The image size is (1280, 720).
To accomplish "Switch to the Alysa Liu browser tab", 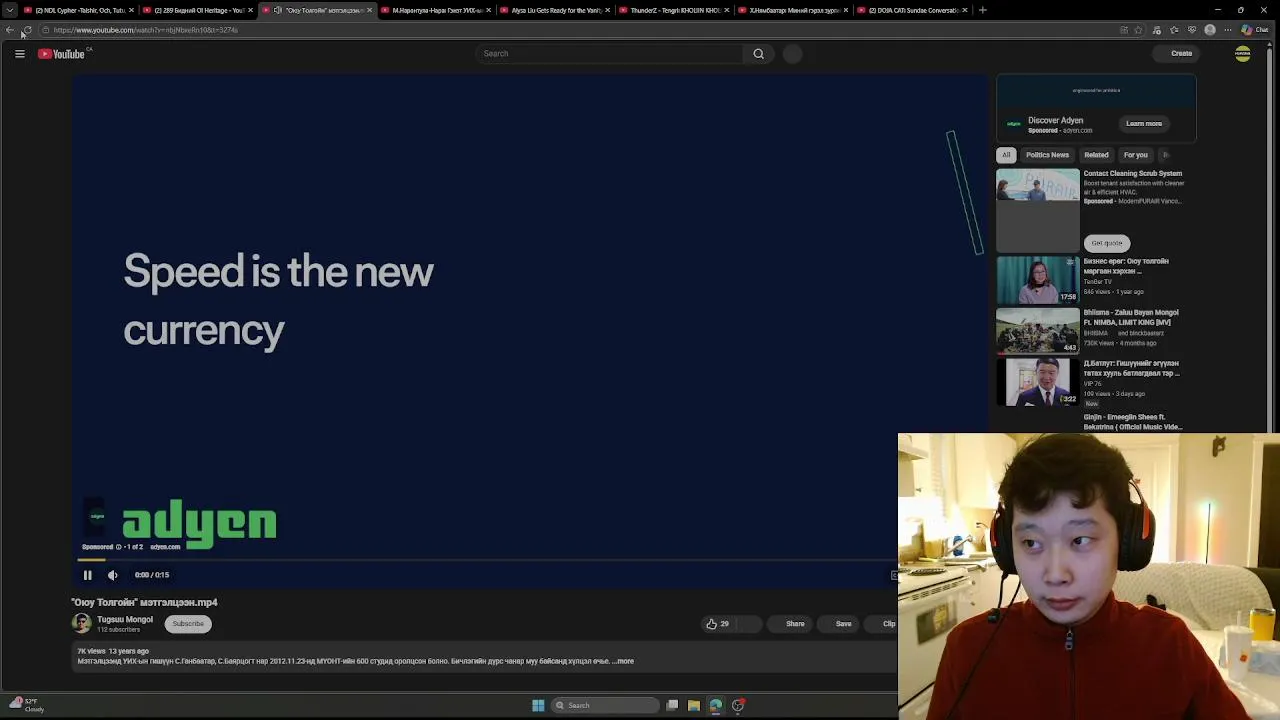I will [556, 10].
